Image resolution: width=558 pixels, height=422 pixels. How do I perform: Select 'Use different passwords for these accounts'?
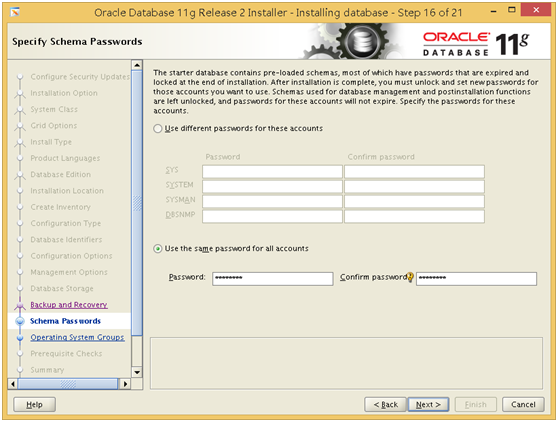point(158,128)
